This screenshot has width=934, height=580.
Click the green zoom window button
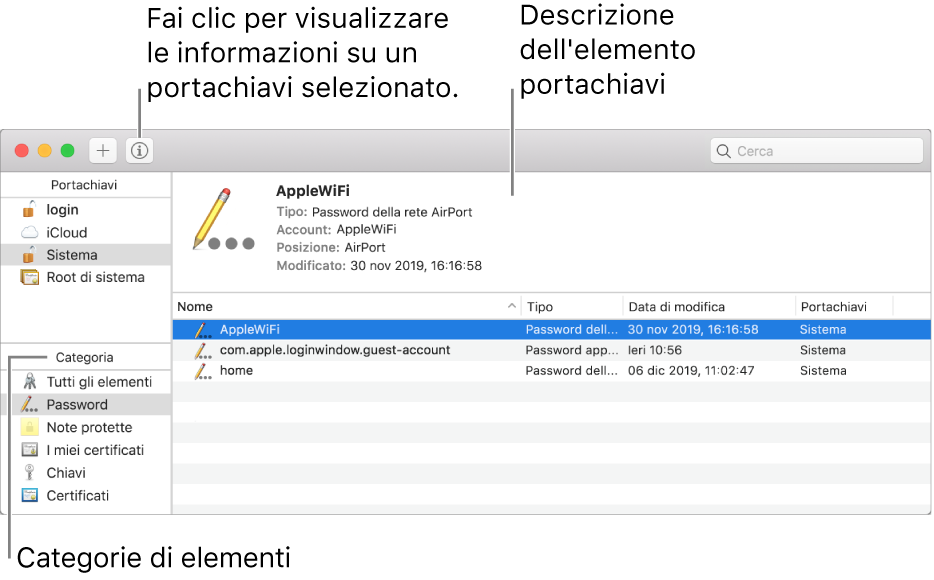pyautogui.click(x=67, y=151)
